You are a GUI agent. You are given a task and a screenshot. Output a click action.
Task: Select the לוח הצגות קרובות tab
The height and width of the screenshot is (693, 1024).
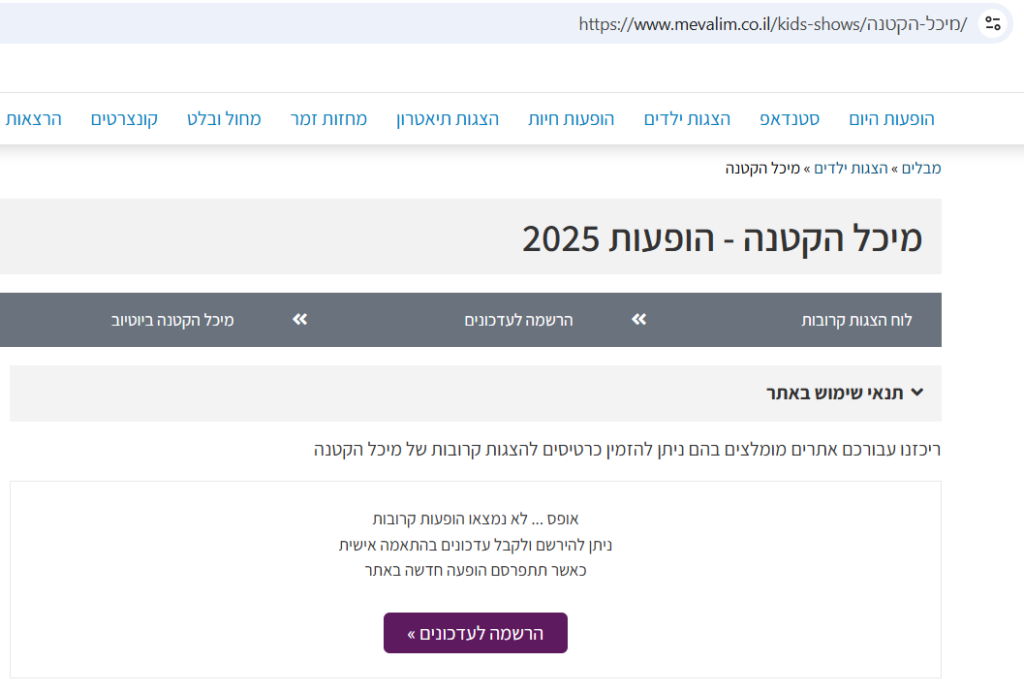point(857,320)
